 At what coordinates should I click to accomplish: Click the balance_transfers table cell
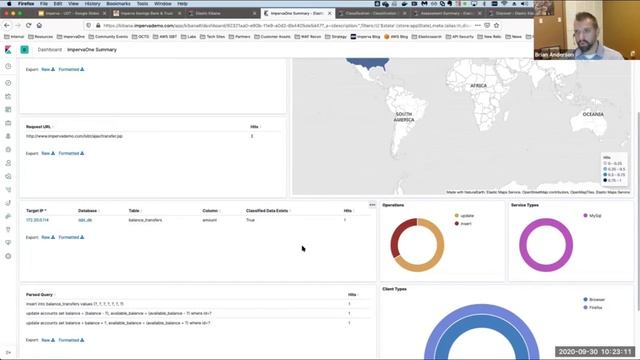point(145,220)
